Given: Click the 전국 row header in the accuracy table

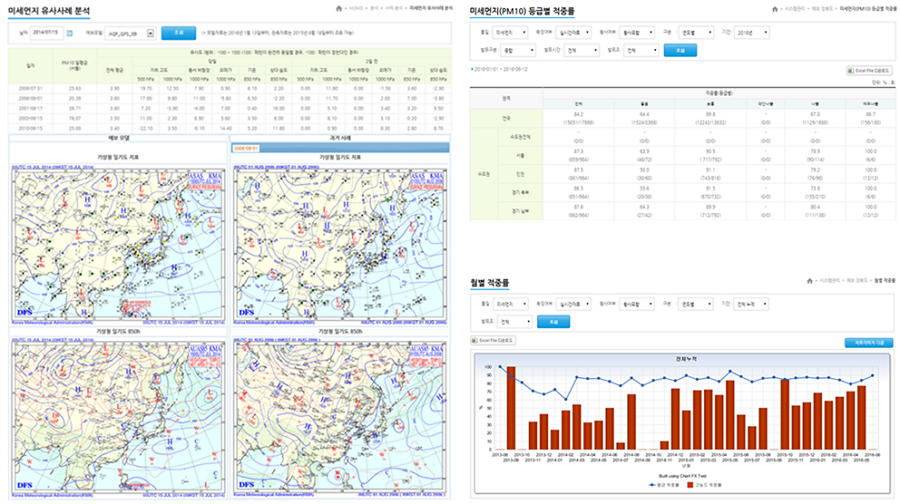Looking at the screenshot, I should 506,118.
